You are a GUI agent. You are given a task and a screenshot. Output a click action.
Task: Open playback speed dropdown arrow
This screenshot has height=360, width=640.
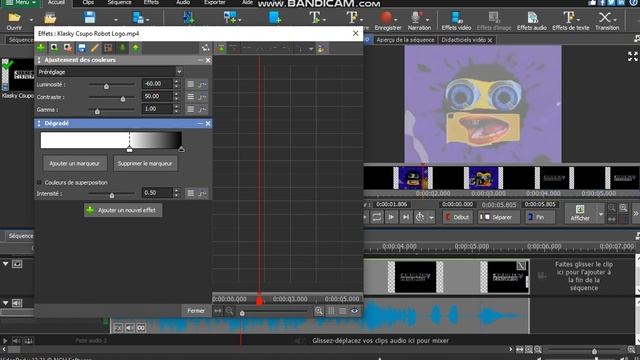431,218
